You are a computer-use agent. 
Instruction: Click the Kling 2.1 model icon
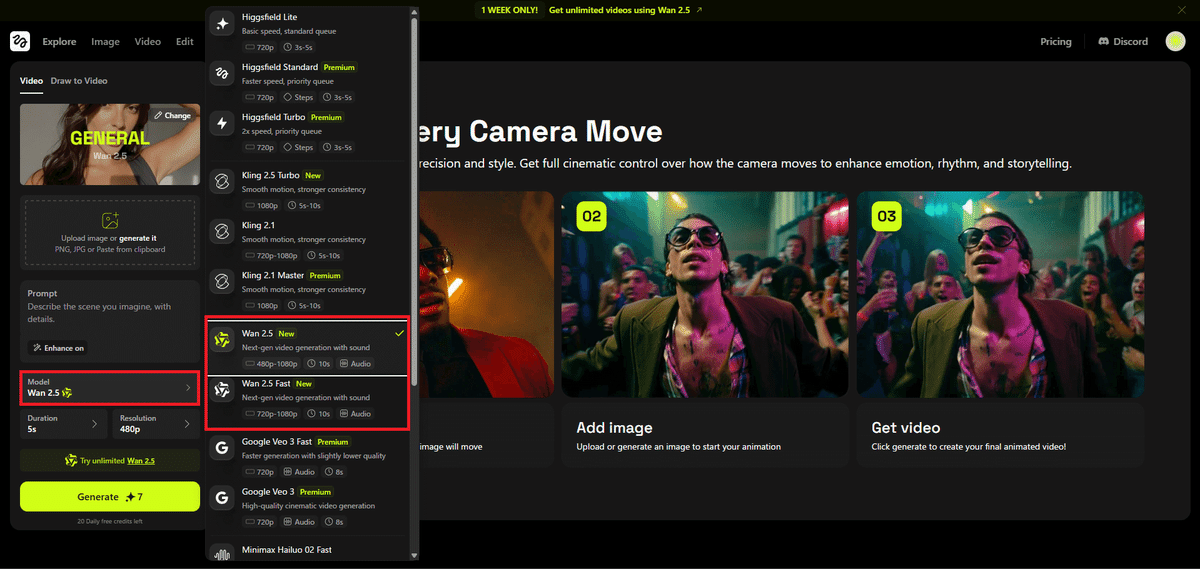click(x=222, y=233)
